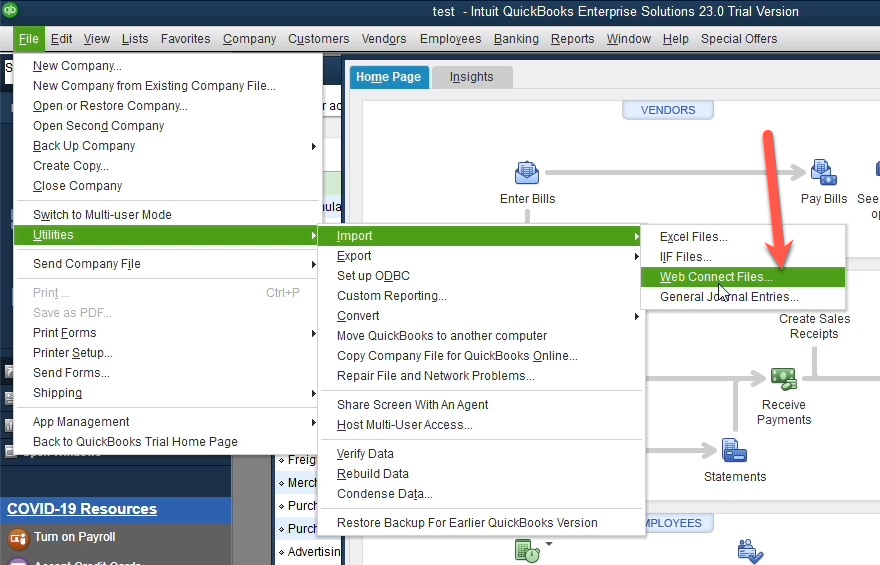Click the Create Sales Receipts label
This screenshot has height=565, width=880.
point(814,326)
